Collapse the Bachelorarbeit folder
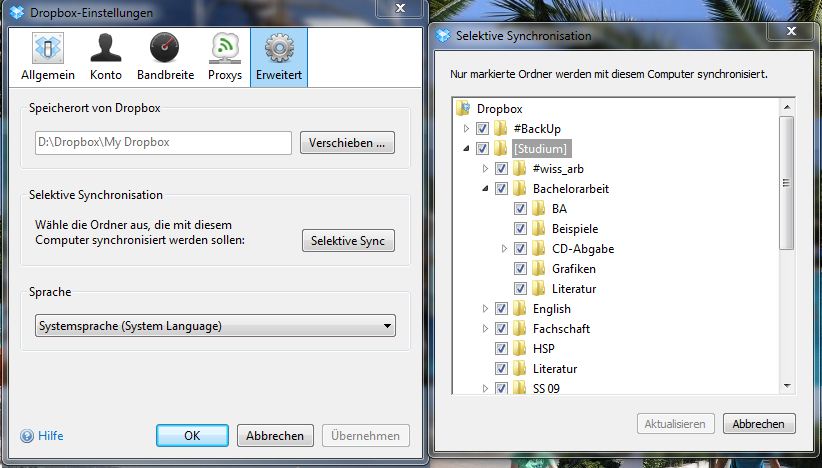Image resolution: width=822 pixels, height=468 pixels. [x=485, y=189]
